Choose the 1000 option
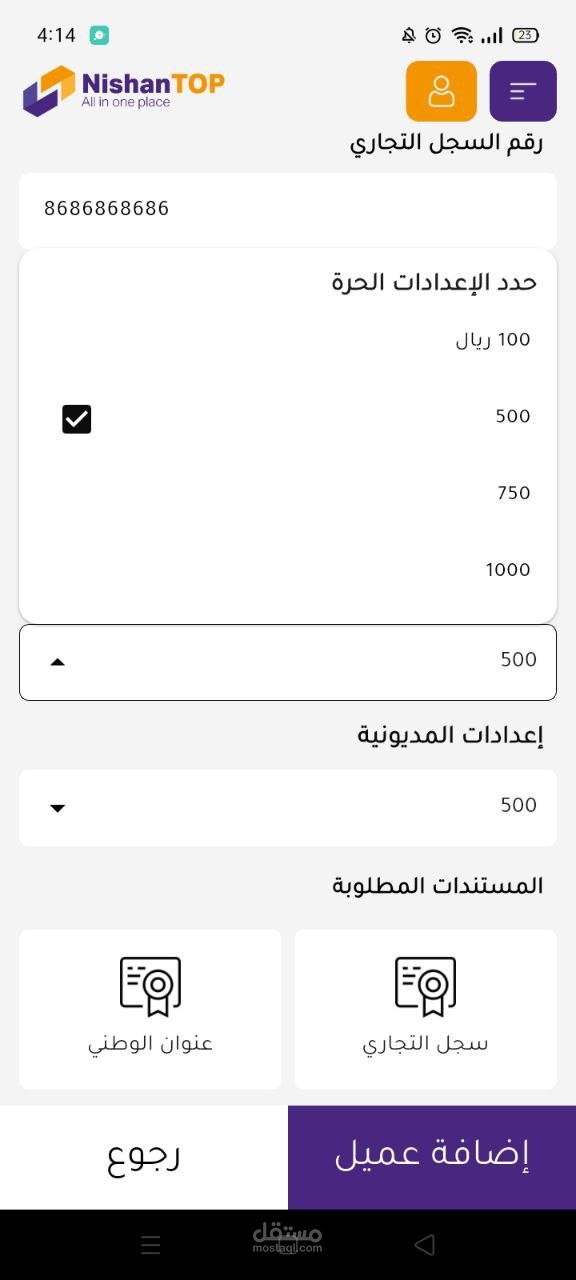The width and height of the screenshot is (576, 1280). pos(288,570)
